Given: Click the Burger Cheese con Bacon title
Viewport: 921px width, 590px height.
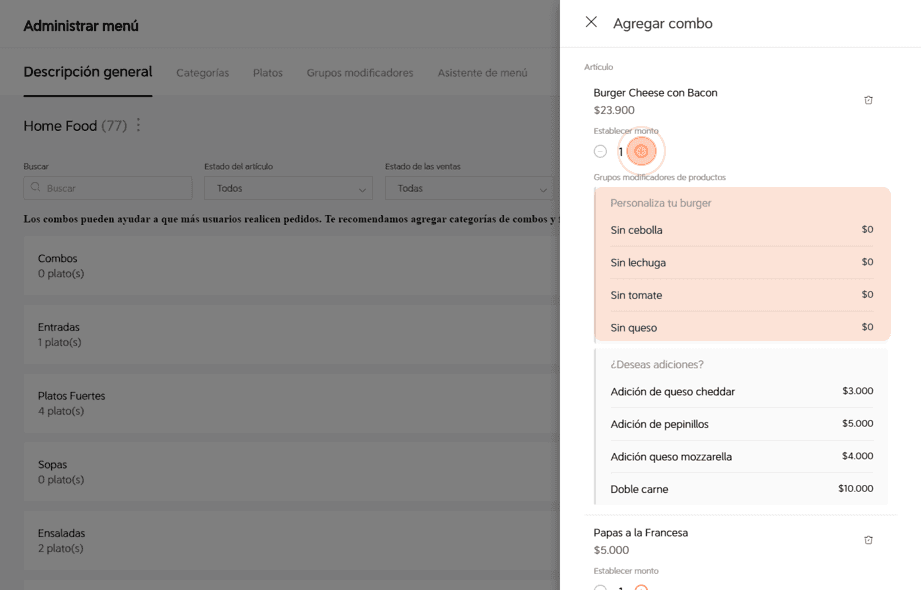Looking at the screenshot, I should click(655, 93).
